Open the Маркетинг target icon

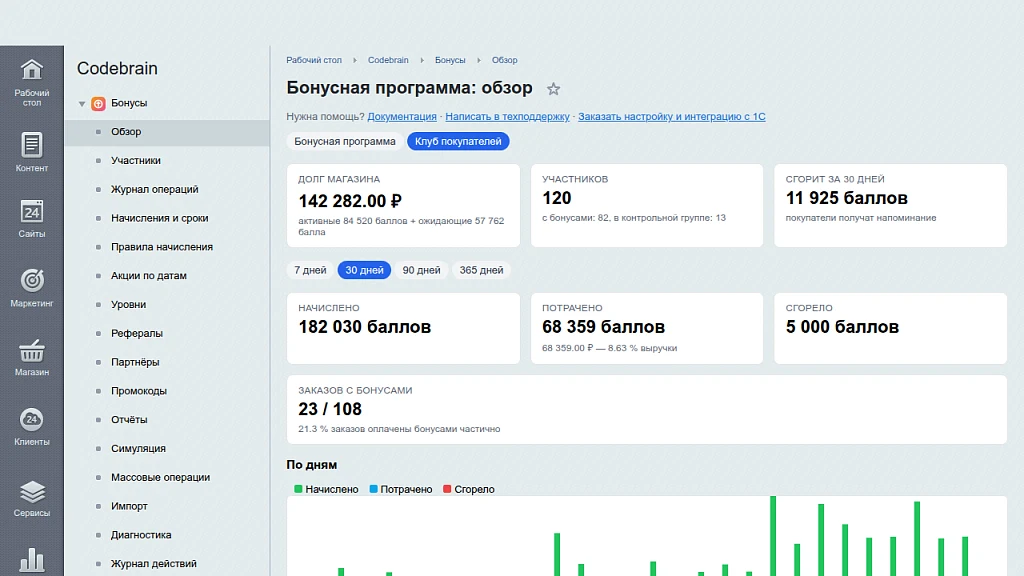[x=31, y=280]
